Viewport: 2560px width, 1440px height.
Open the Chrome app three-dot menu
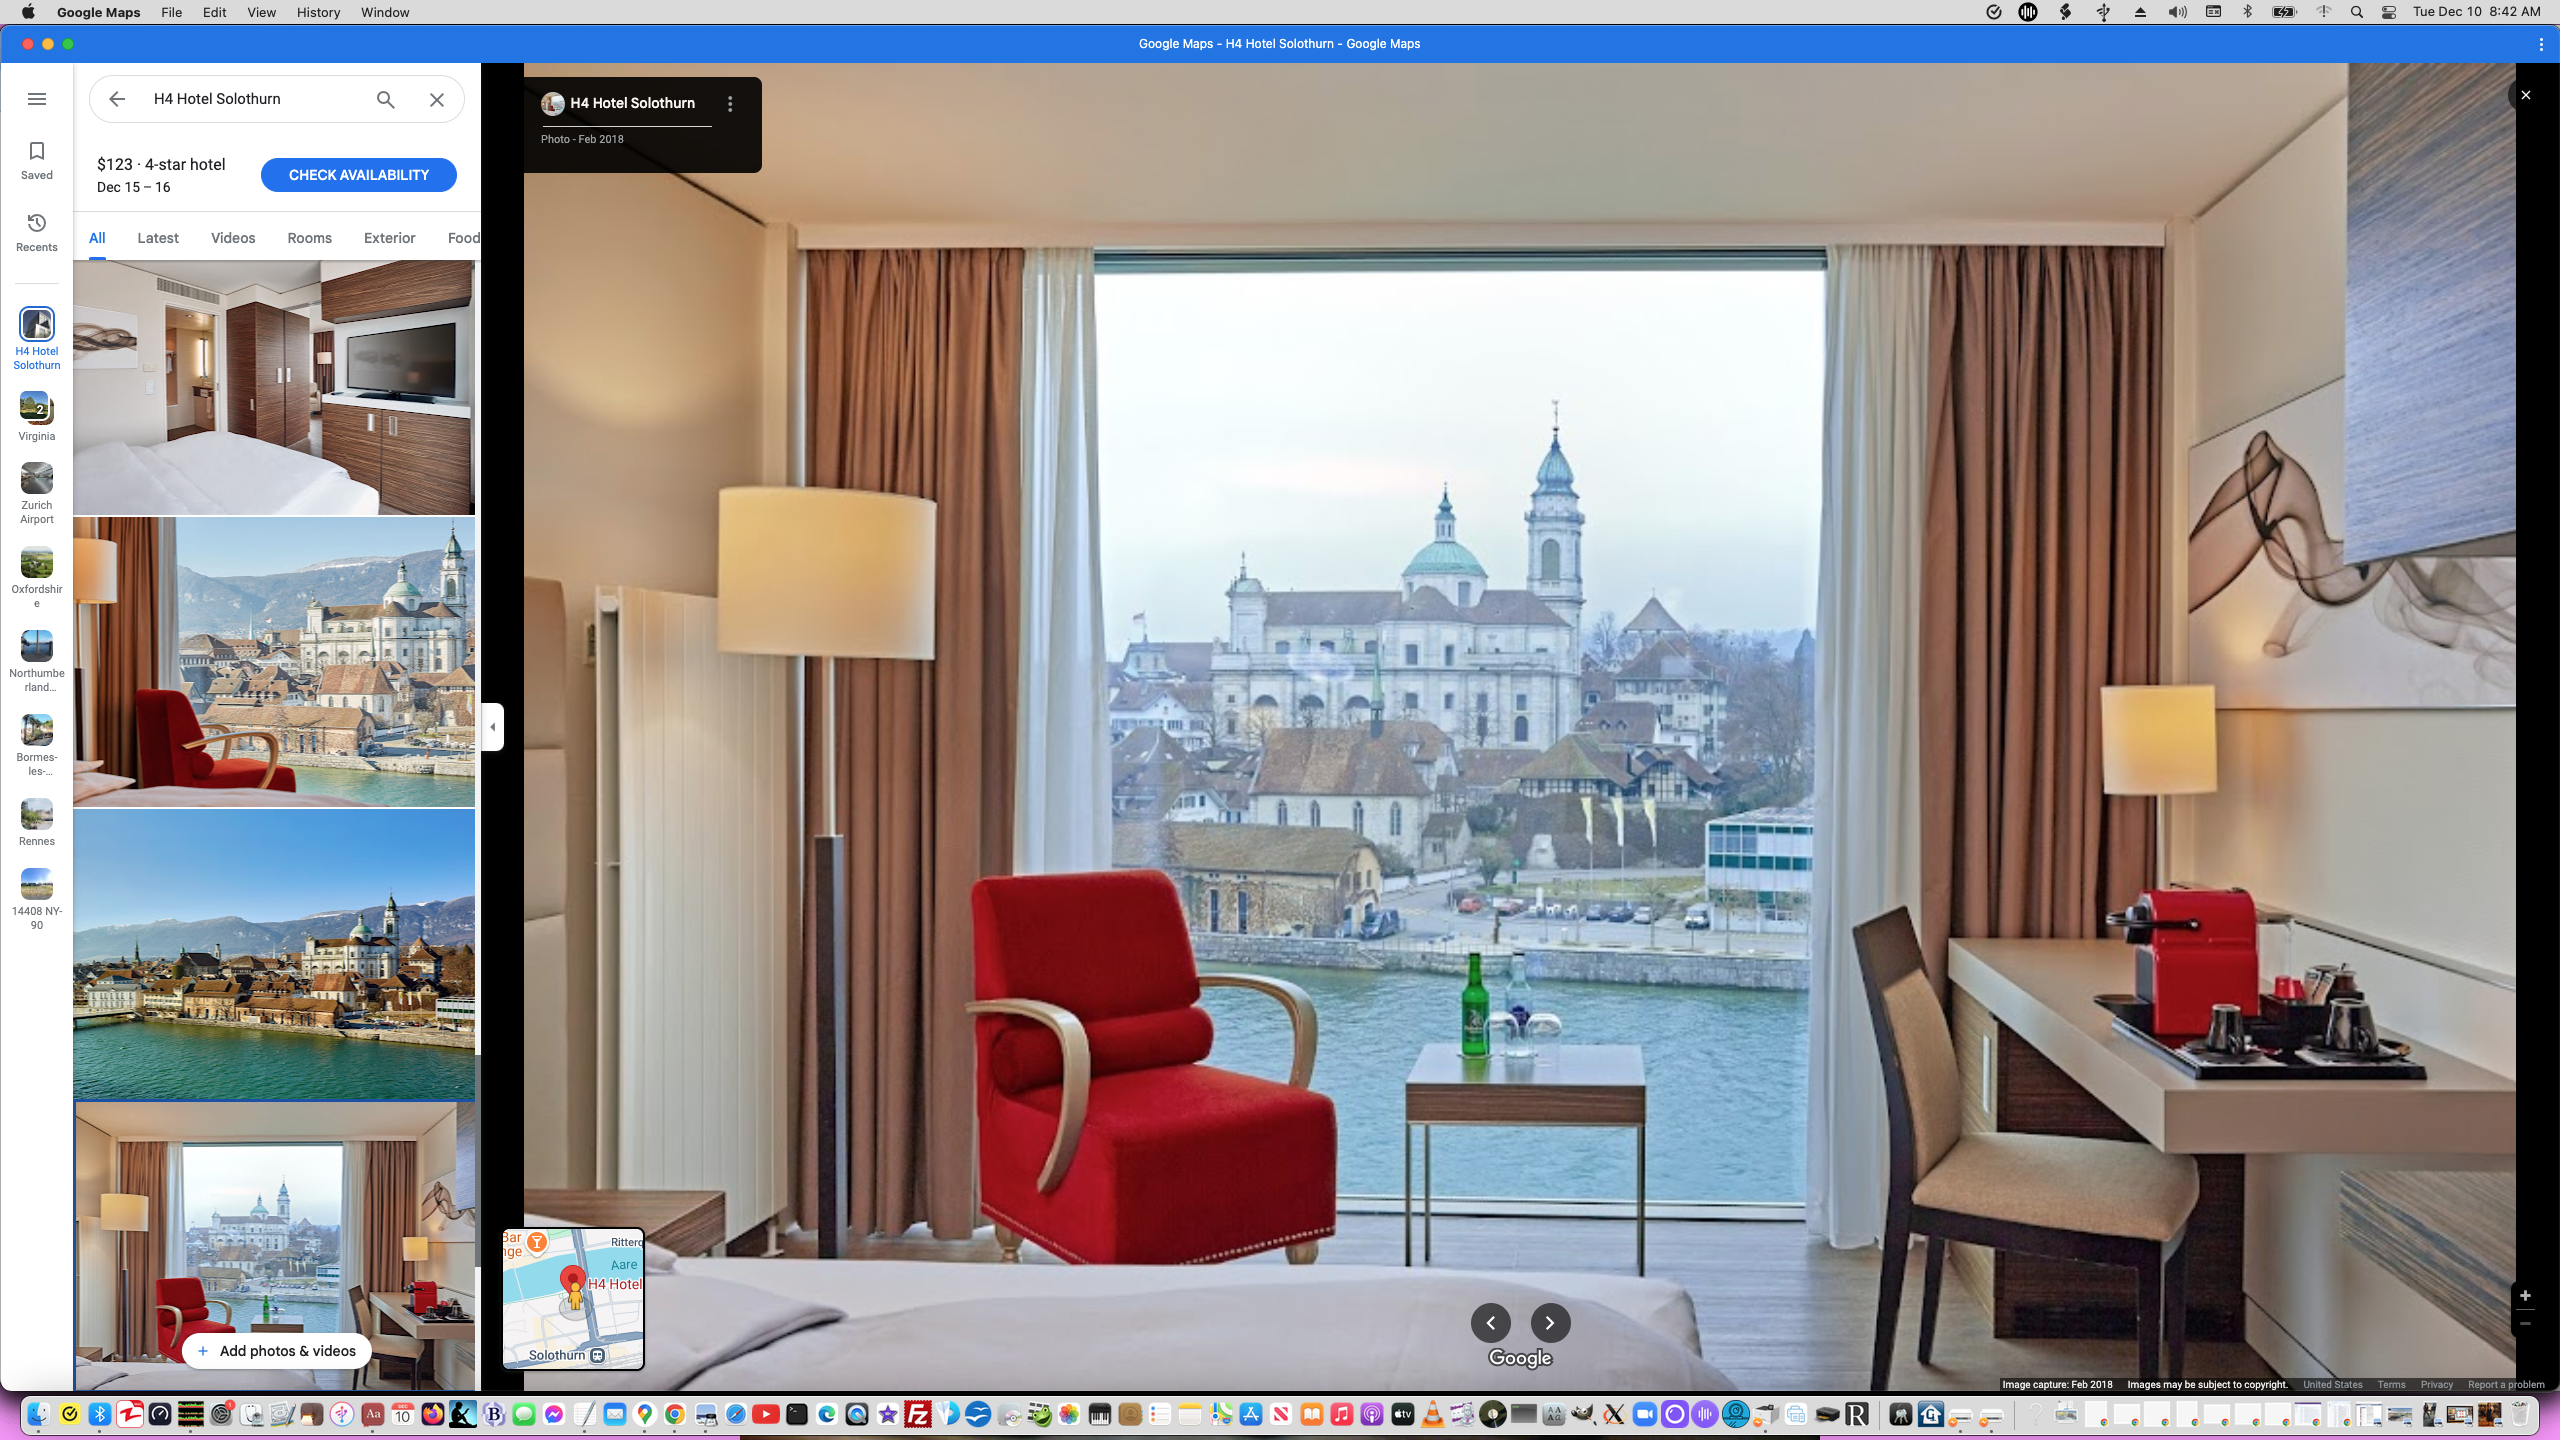coord(2541,44)
